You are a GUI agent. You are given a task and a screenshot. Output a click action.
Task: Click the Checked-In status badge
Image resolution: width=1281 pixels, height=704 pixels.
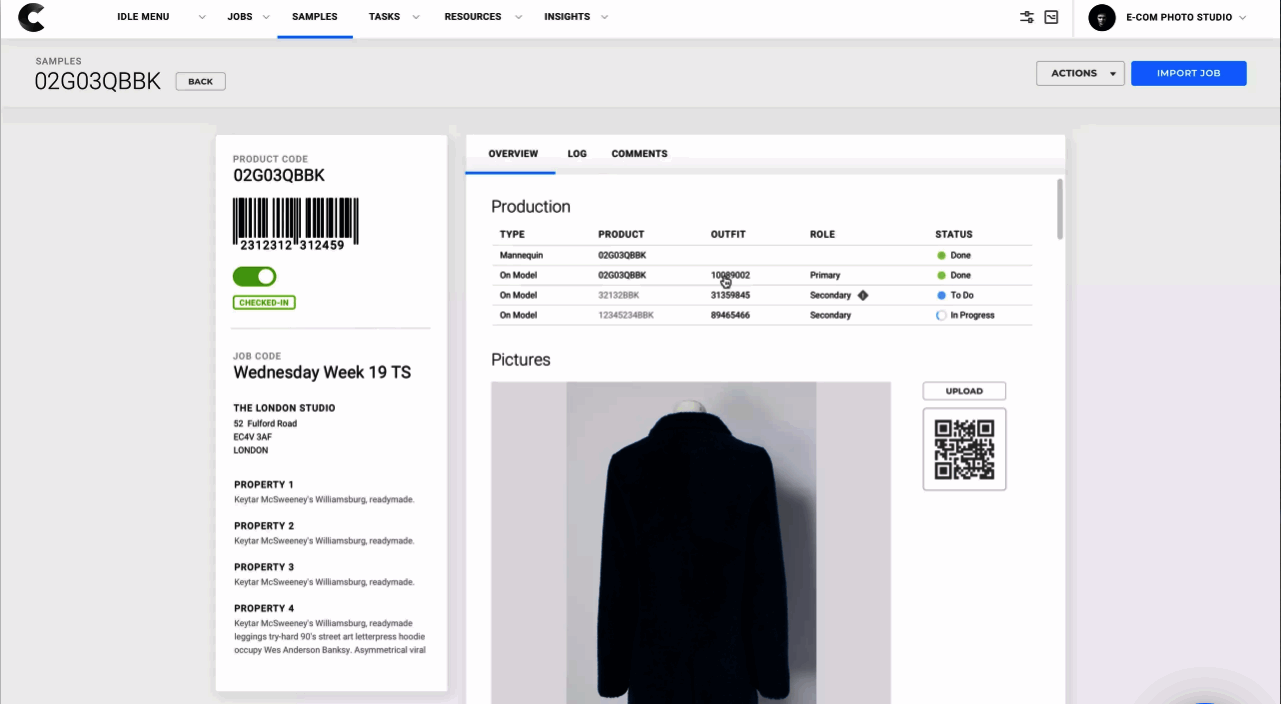(x=264, y=303)
